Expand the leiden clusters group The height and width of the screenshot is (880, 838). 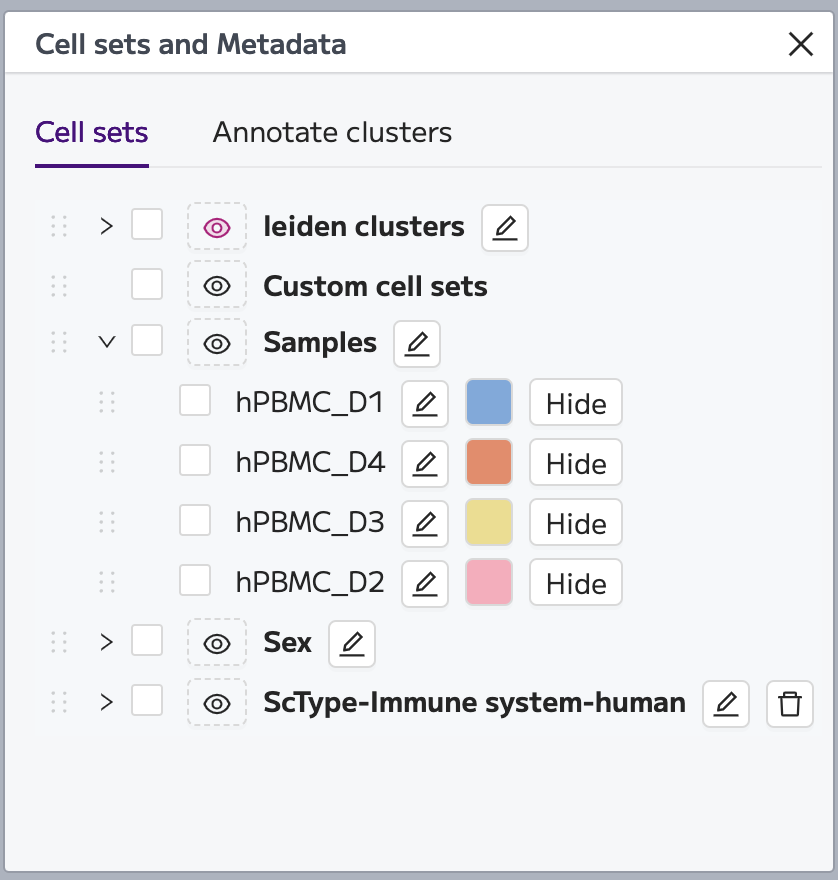coord(106,227)
